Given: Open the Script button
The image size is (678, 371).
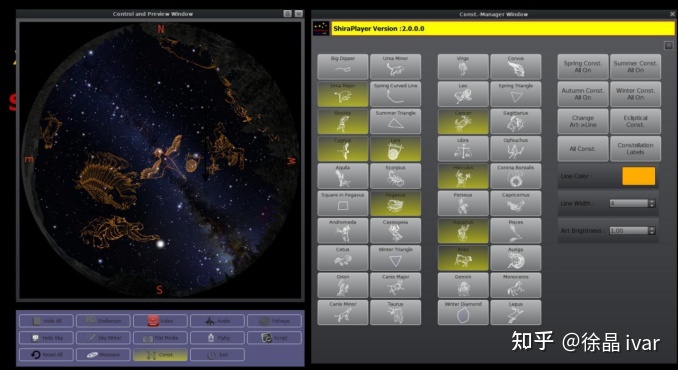Looking at the screenshot, I should (x=275, y=338).
